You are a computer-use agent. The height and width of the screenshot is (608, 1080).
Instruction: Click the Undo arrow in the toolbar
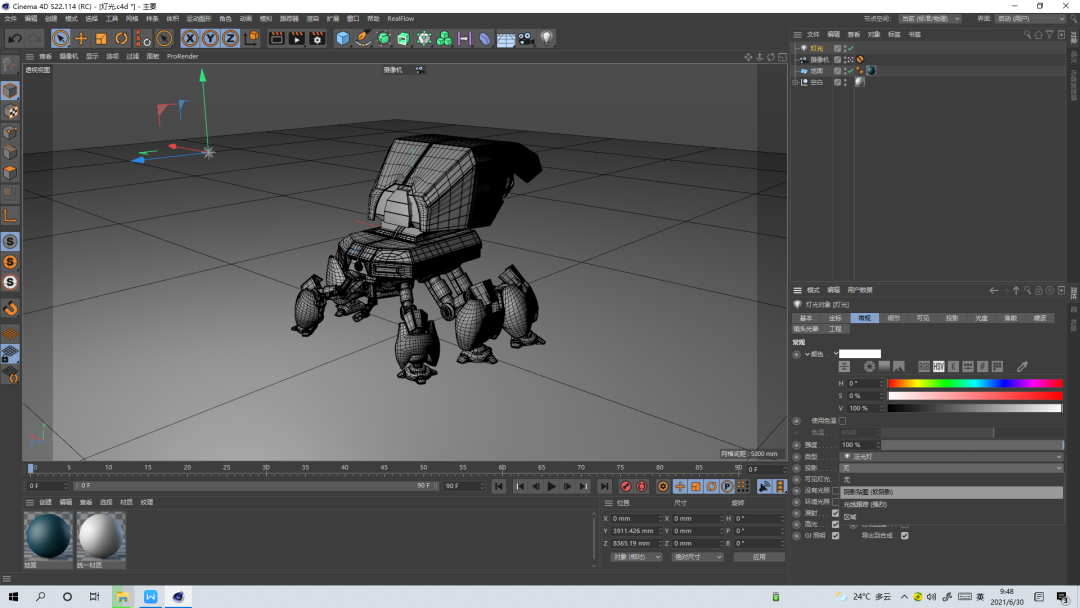14,39
